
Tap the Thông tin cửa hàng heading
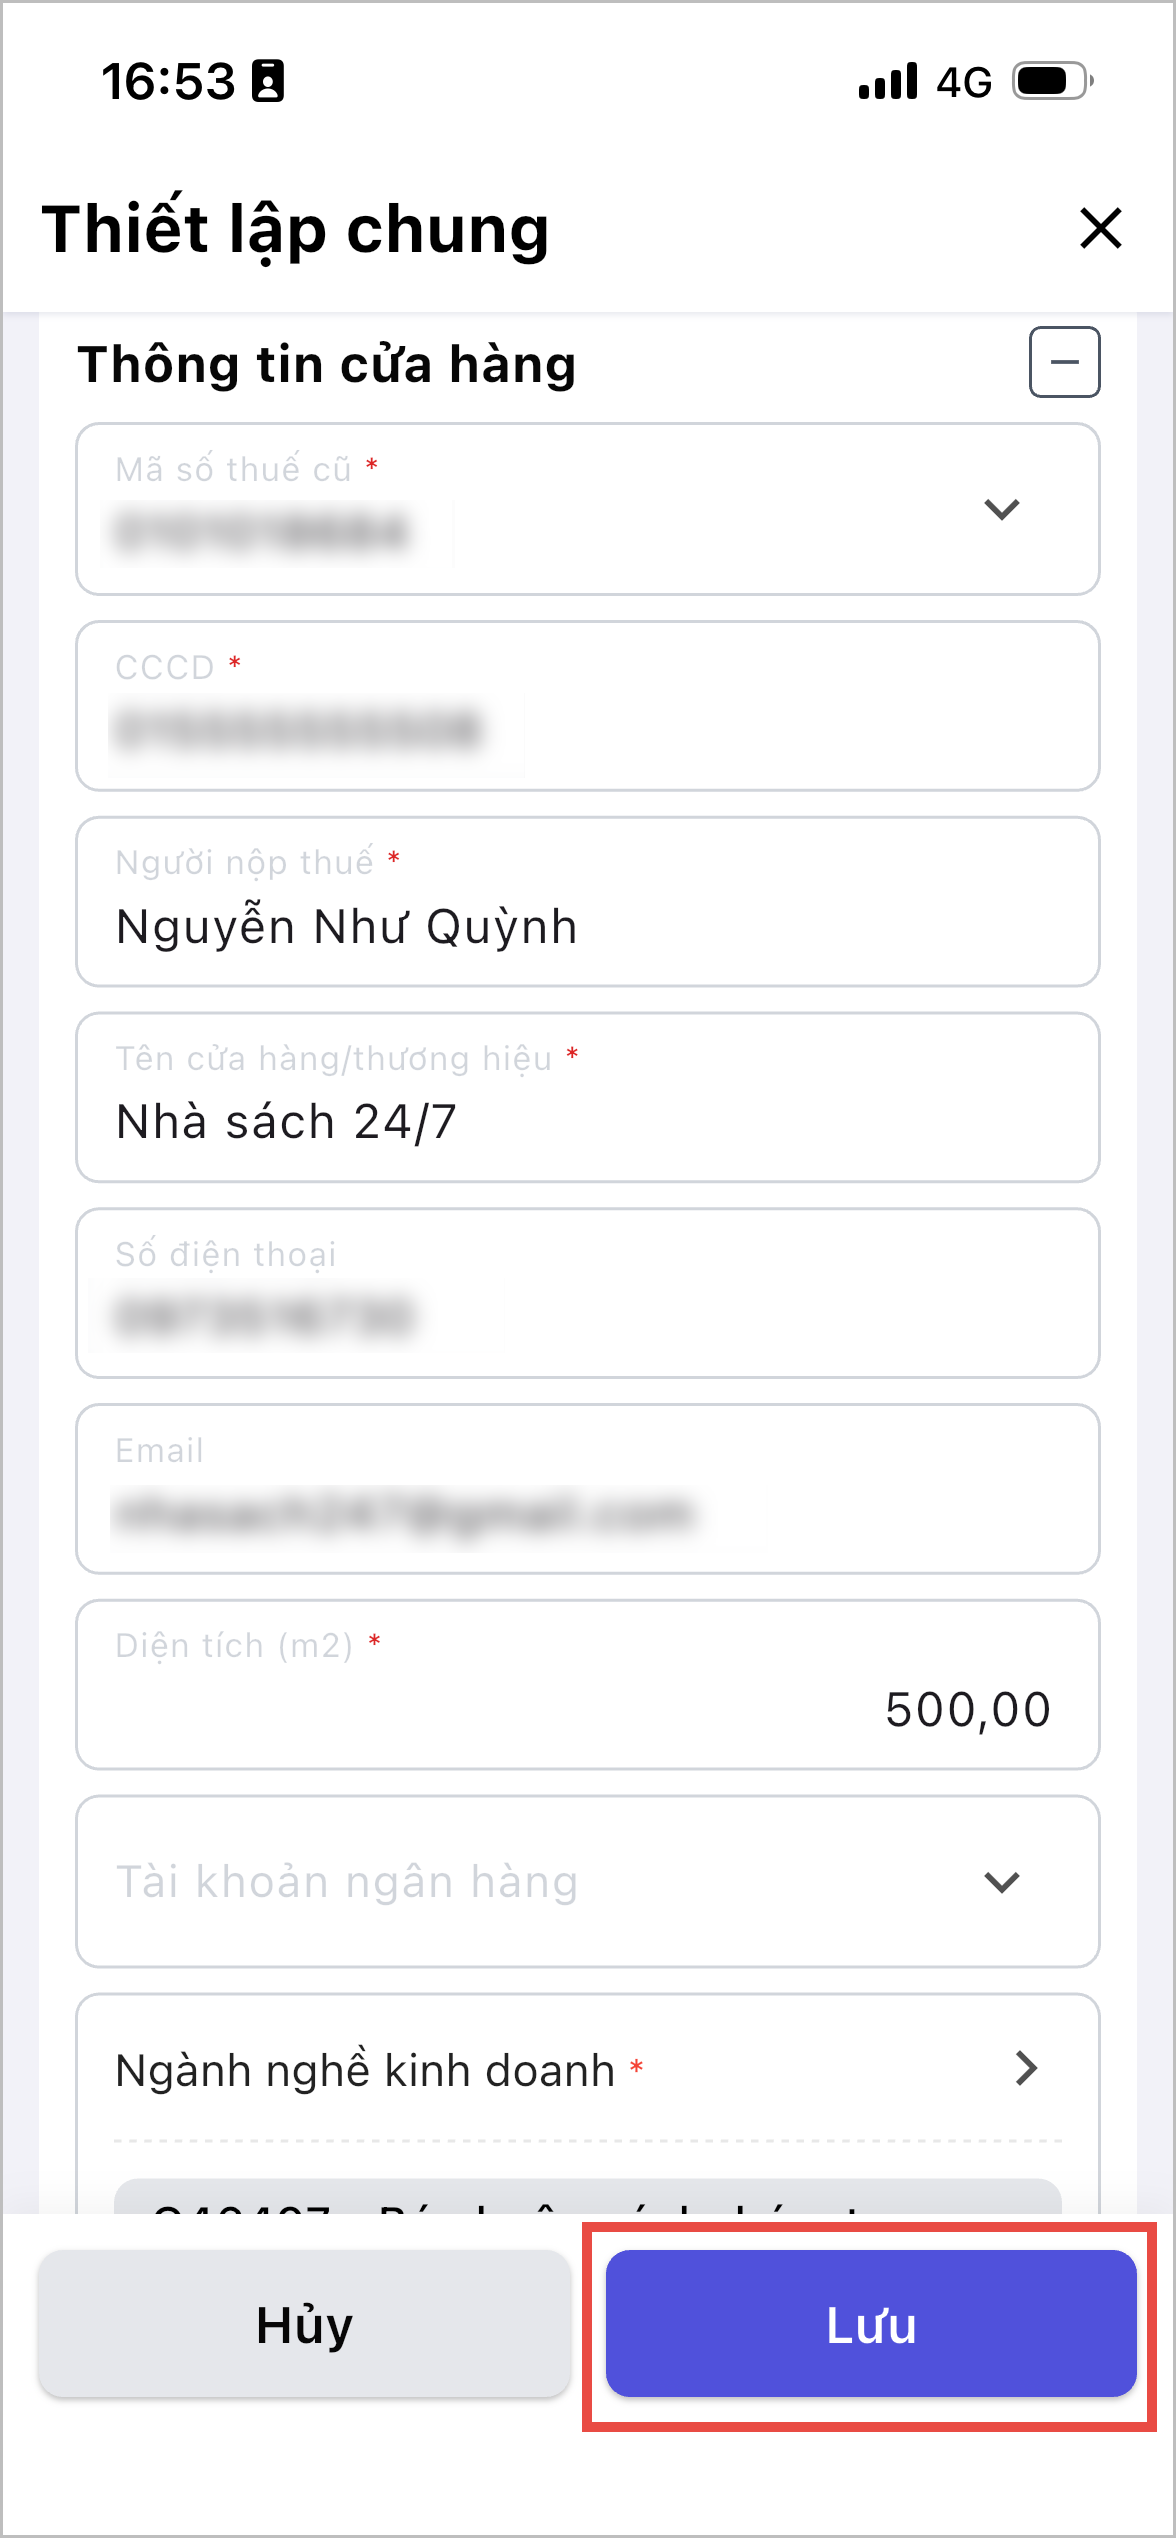pyautogui.click(x=326, y=364)
